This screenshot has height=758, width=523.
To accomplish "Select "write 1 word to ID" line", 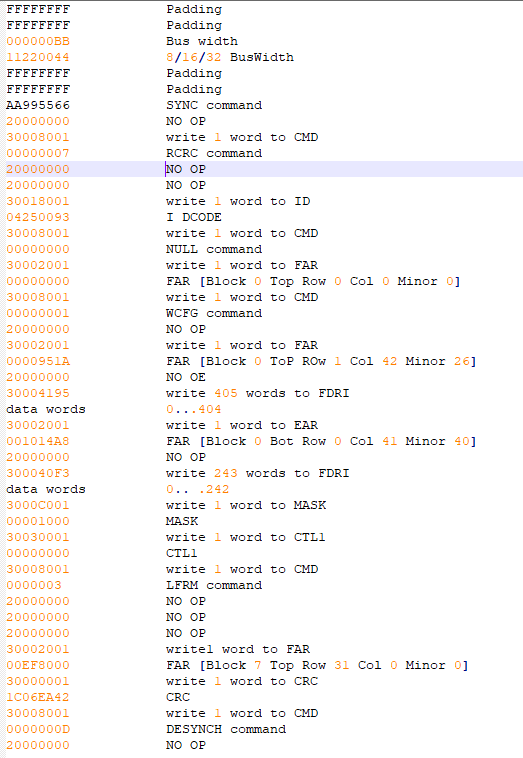I will tap(238, 201).
